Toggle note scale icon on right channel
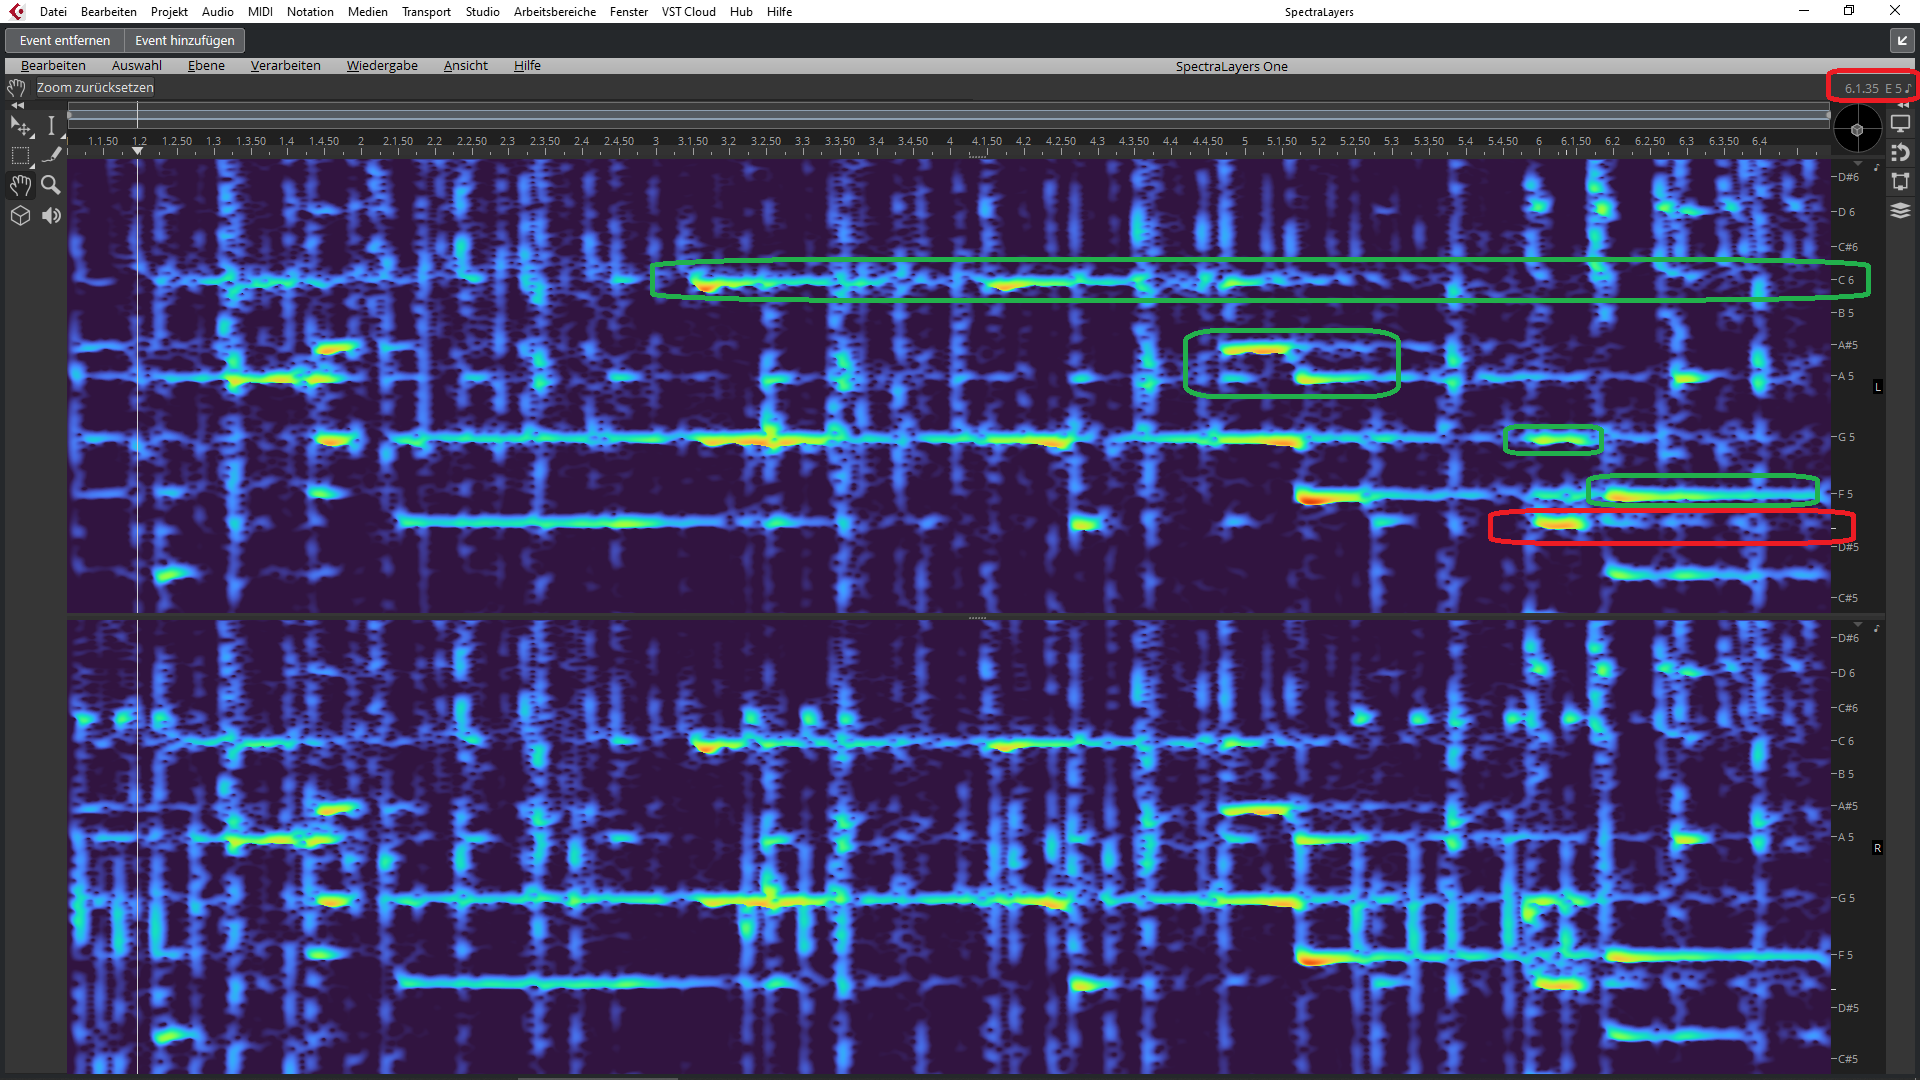This screenshot has width=1920, height=1080. (1877, 628)
